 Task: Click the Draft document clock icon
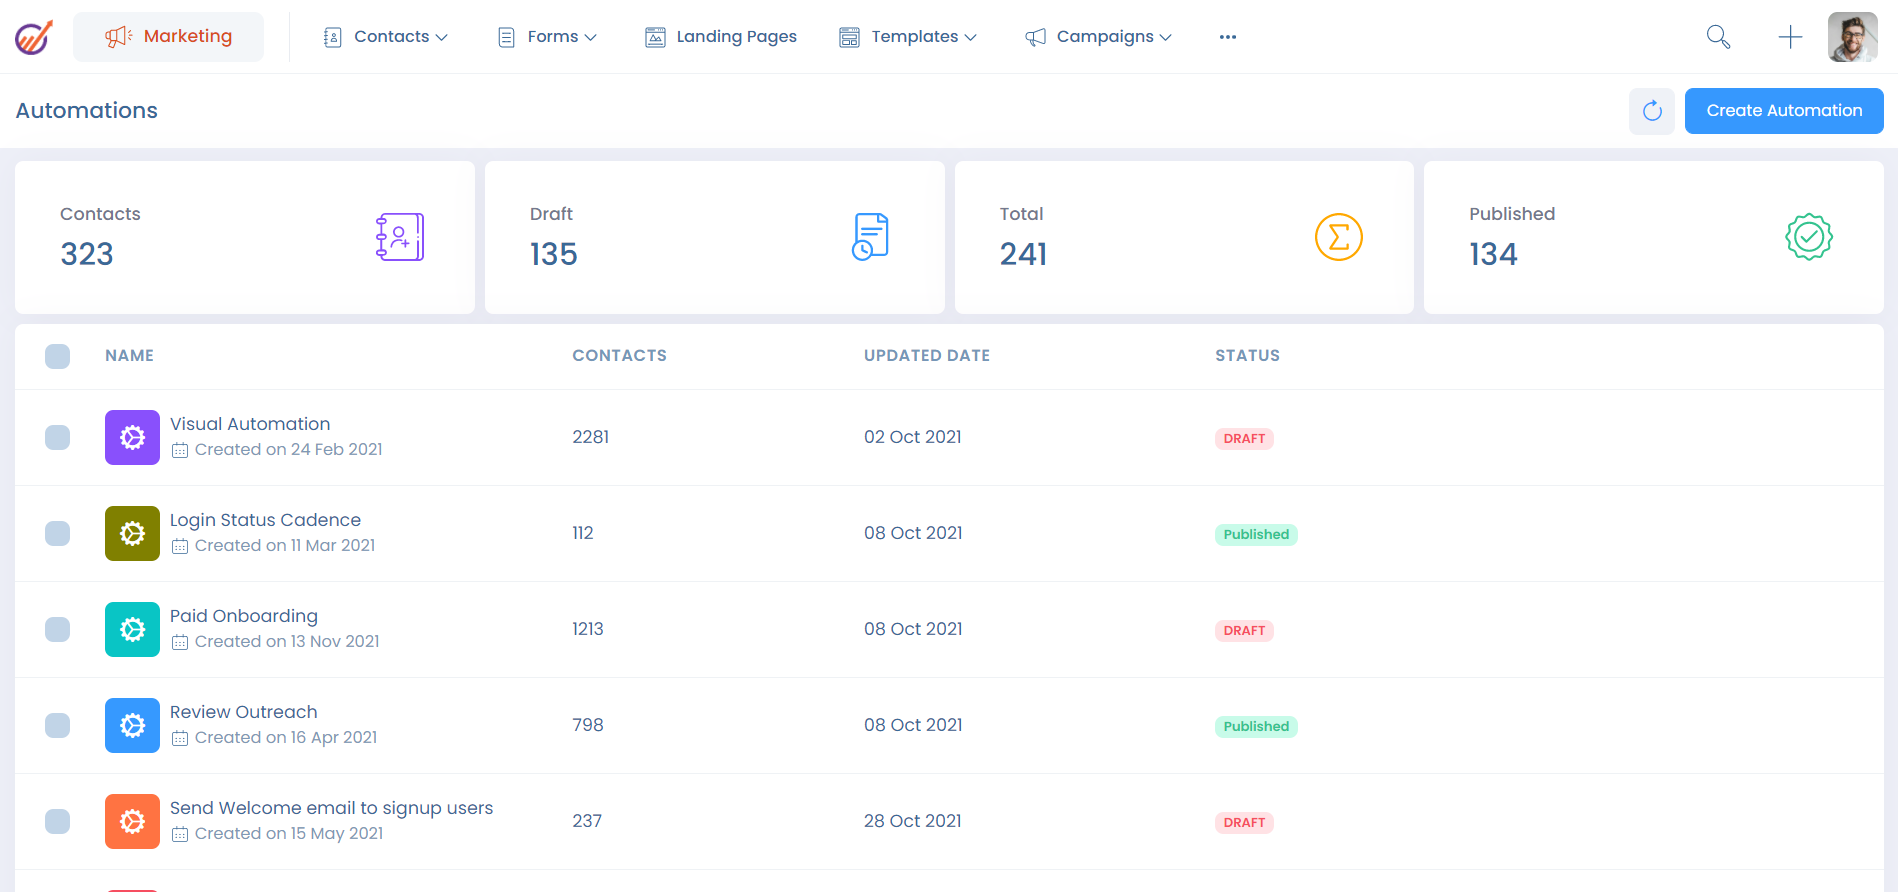coord(870,237)
